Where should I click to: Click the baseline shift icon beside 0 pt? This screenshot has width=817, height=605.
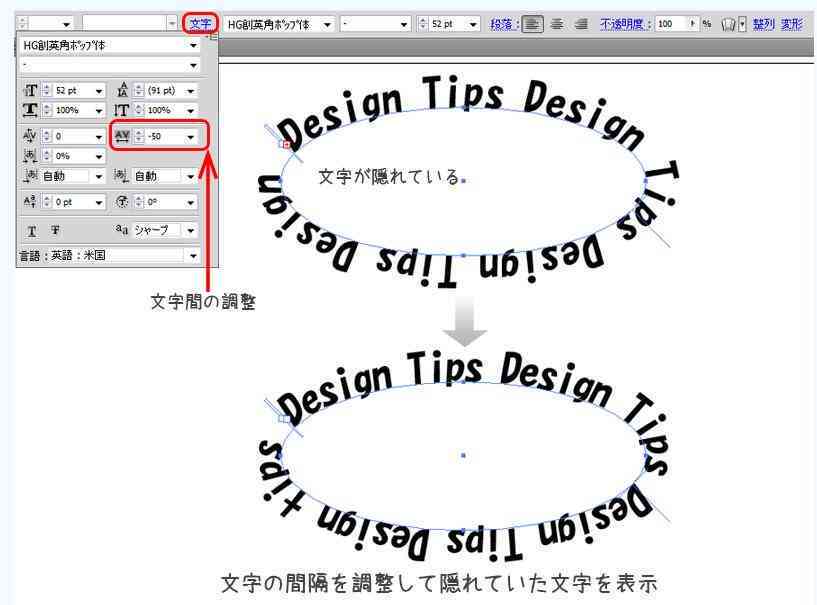click(x=30, y=202)
